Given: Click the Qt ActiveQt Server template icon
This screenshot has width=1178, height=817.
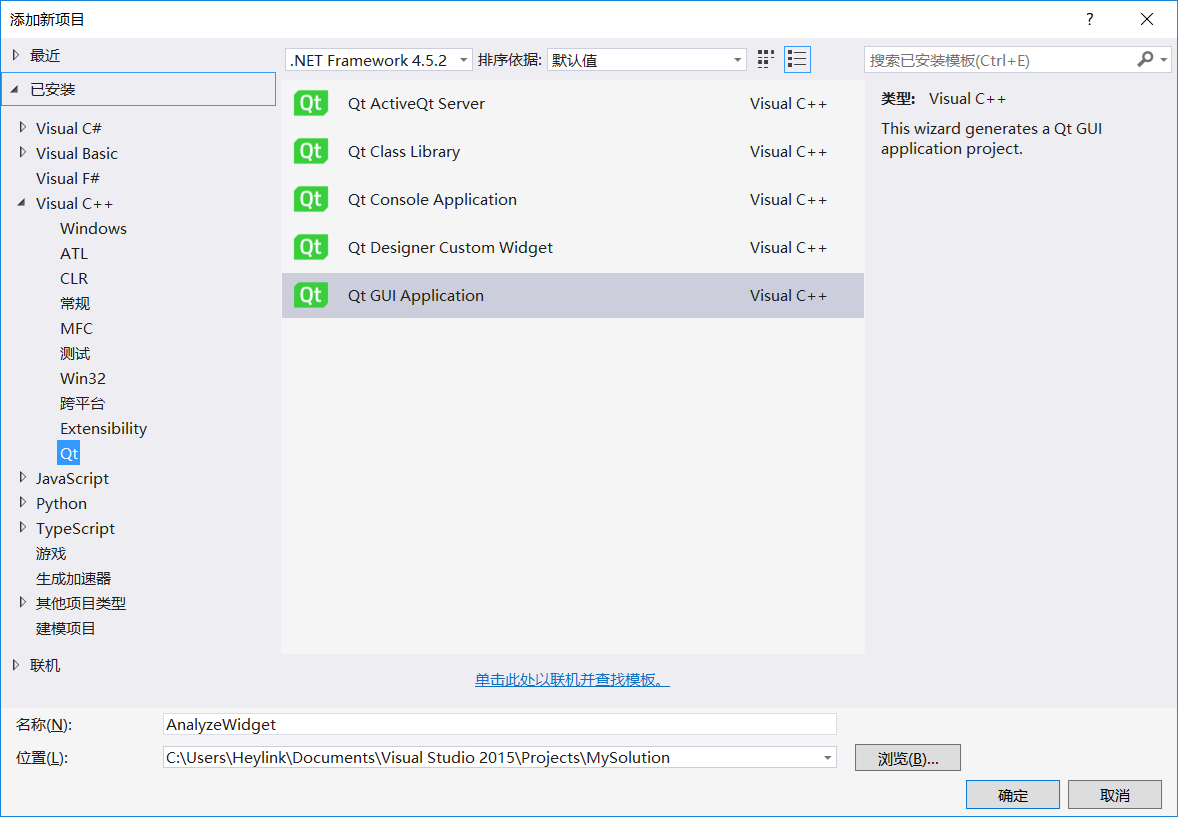Looking at the screenshot, I should (x=311, y=103).
